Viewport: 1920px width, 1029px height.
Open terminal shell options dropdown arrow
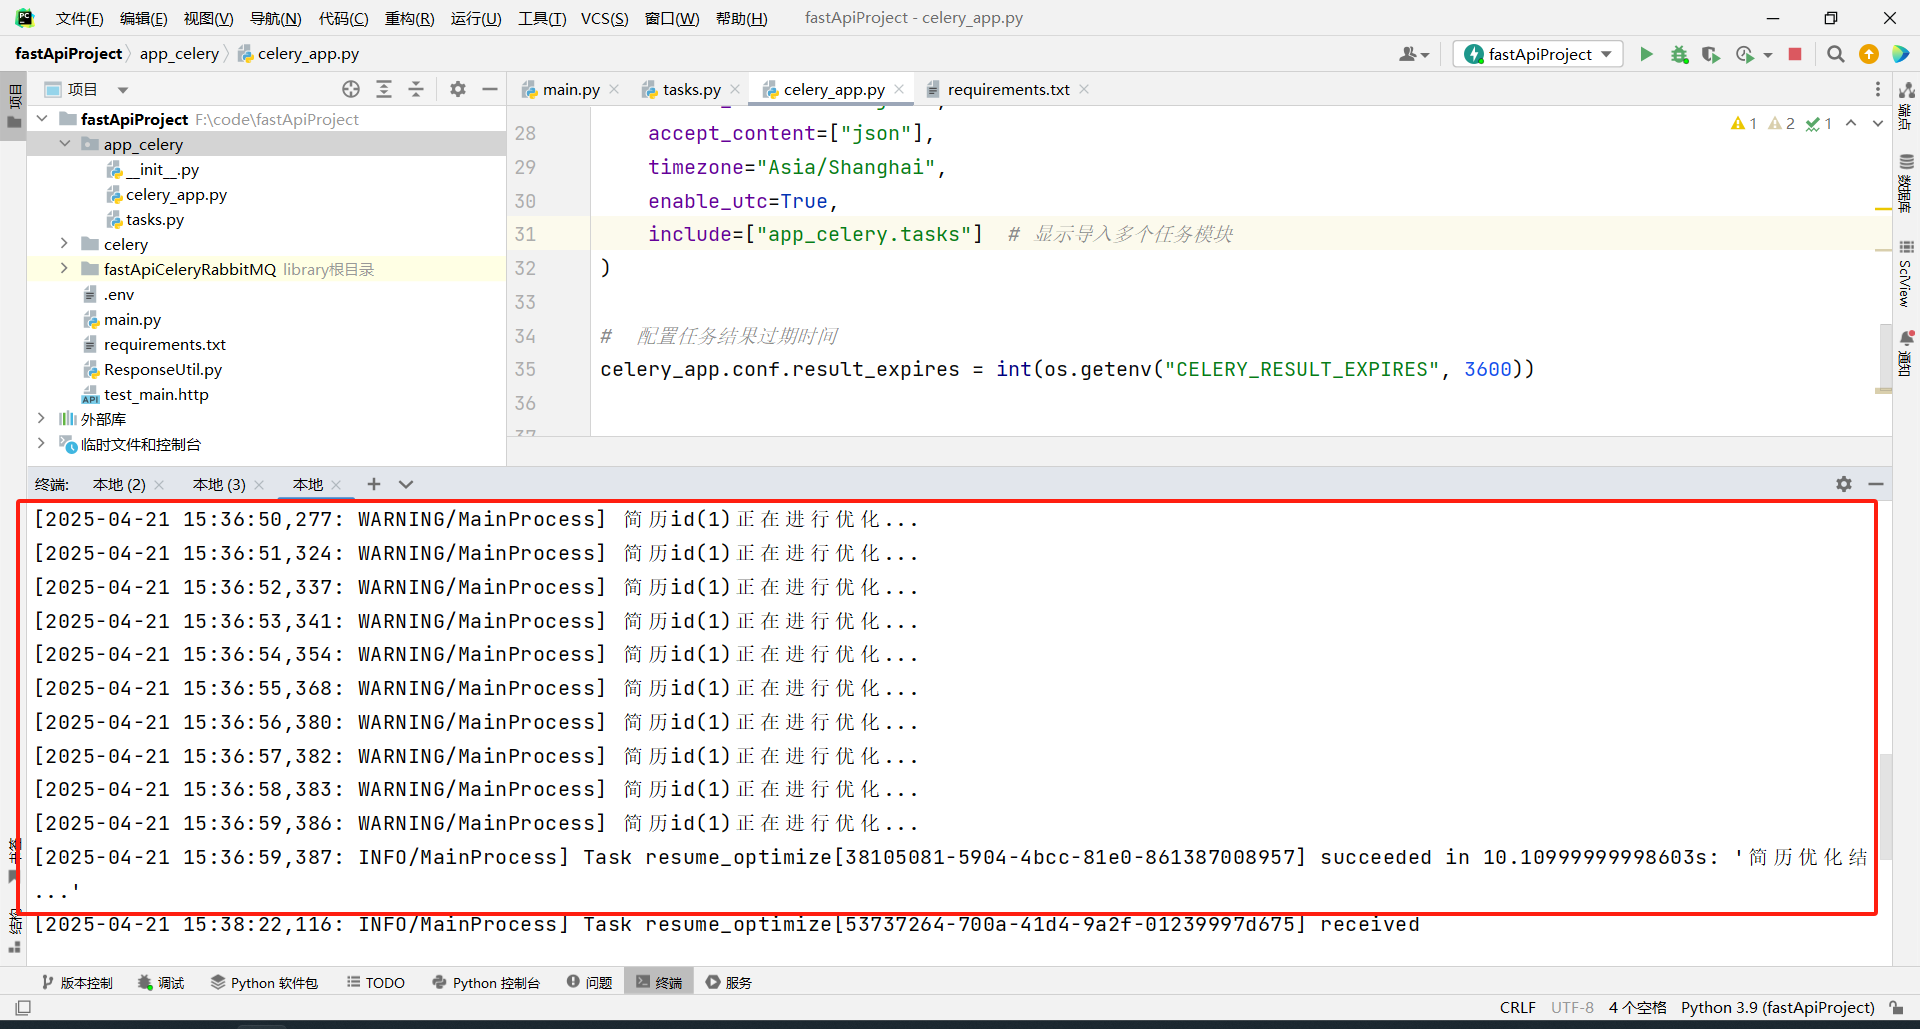(x=406, y=484)
